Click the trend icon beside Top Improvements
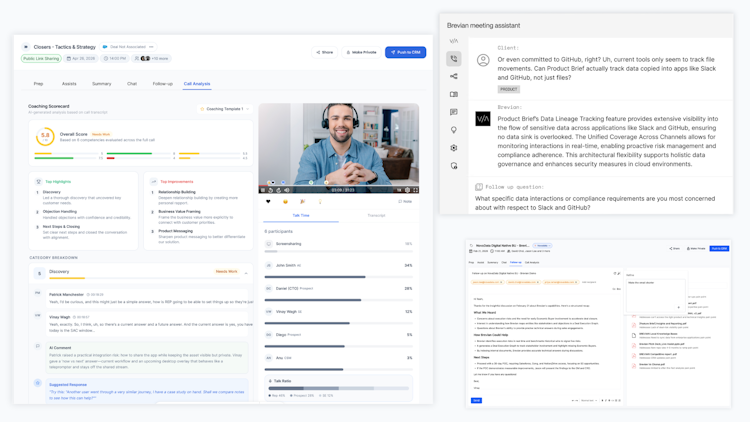Screen dimensions: 750x422 (154, 182)
